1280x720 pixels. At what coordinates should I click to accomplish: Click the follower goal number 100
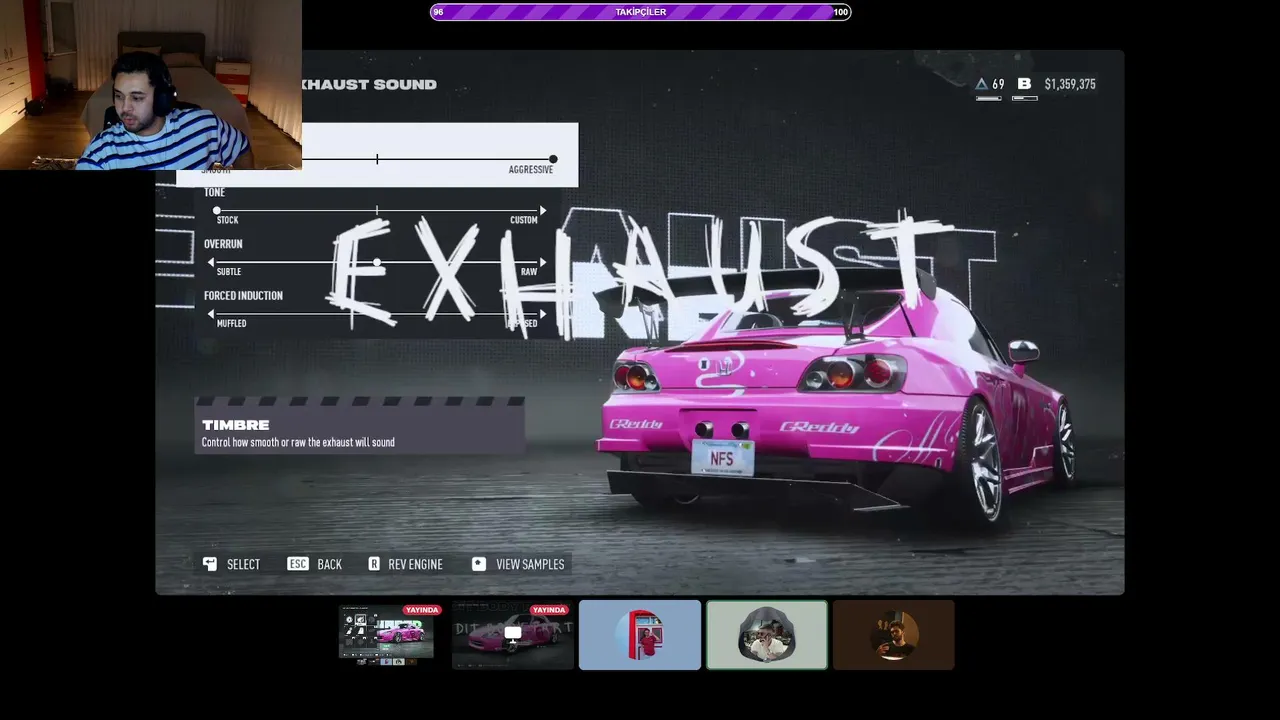coord(840,12)
